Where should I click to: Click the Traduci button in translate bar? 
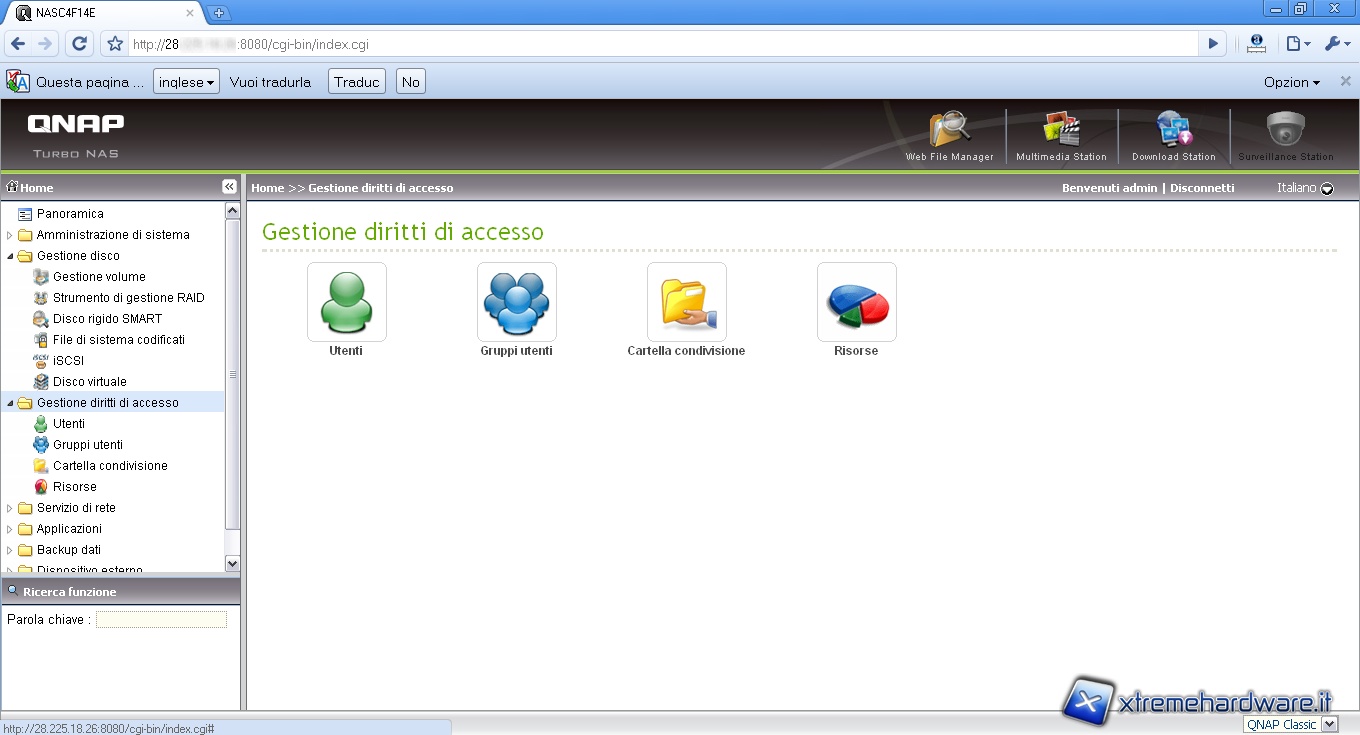point(357,82)
